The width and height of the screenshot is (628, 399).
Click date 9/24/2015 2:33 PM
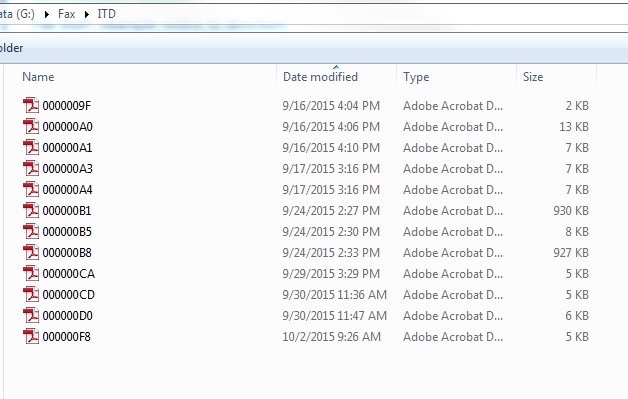click(331, 253)
